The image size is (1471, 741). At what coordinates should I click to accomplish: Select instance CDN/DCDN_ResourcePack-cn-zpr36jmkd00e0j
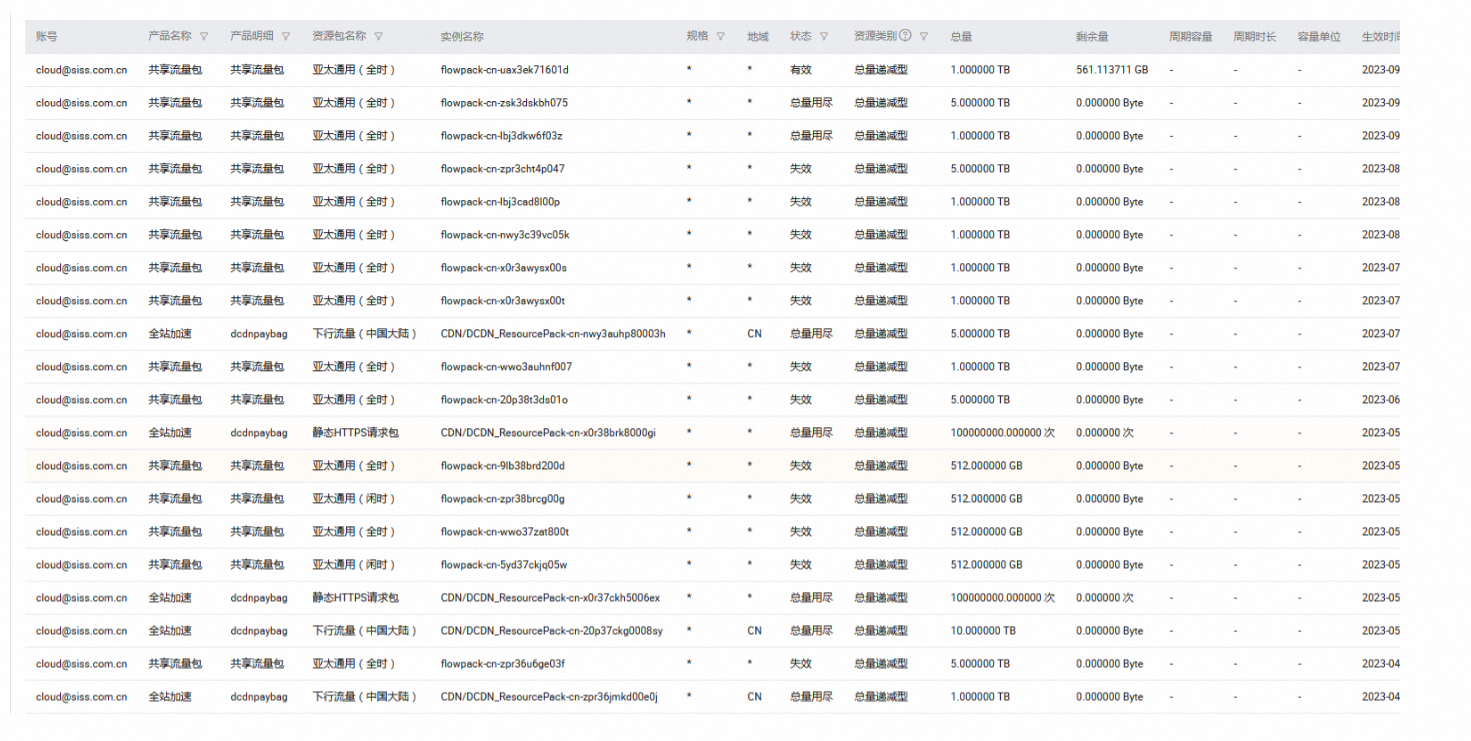[549, 697]
